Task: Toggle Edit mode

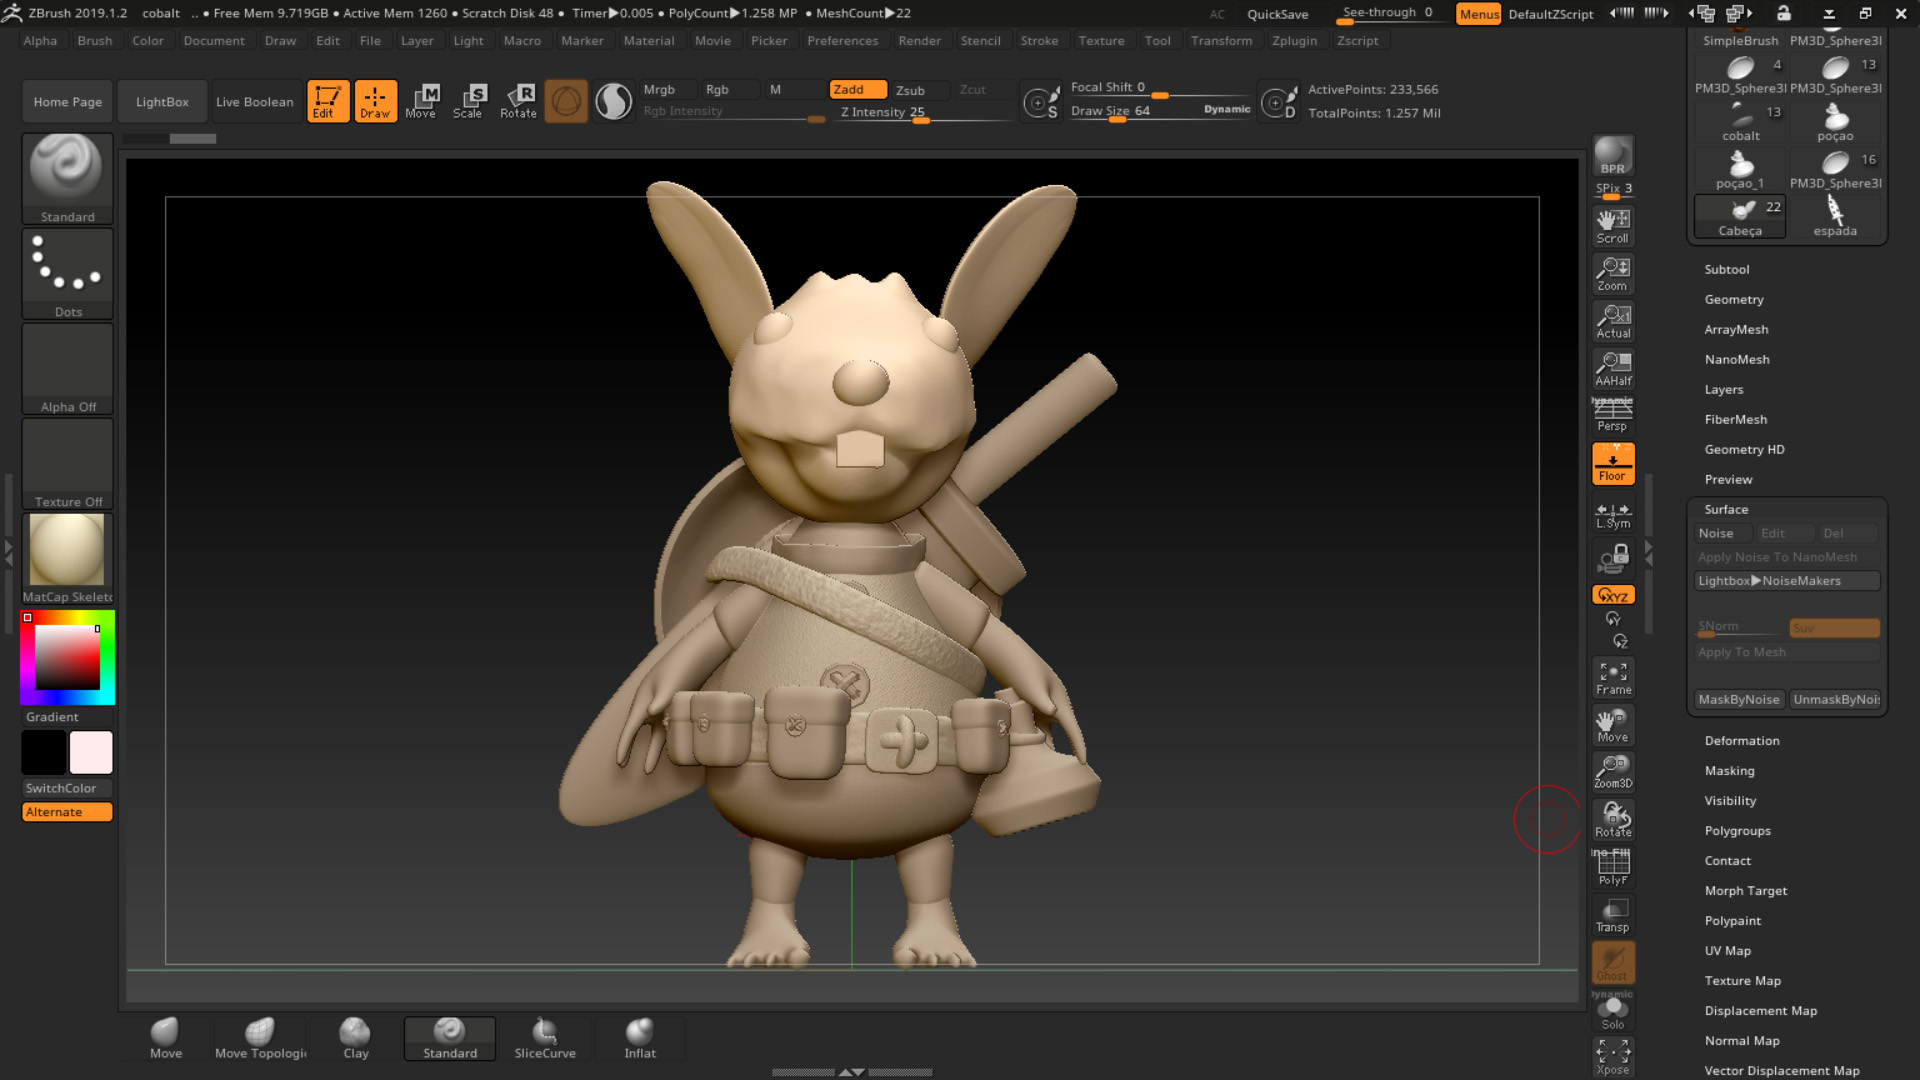Action: tap(328, 101)
